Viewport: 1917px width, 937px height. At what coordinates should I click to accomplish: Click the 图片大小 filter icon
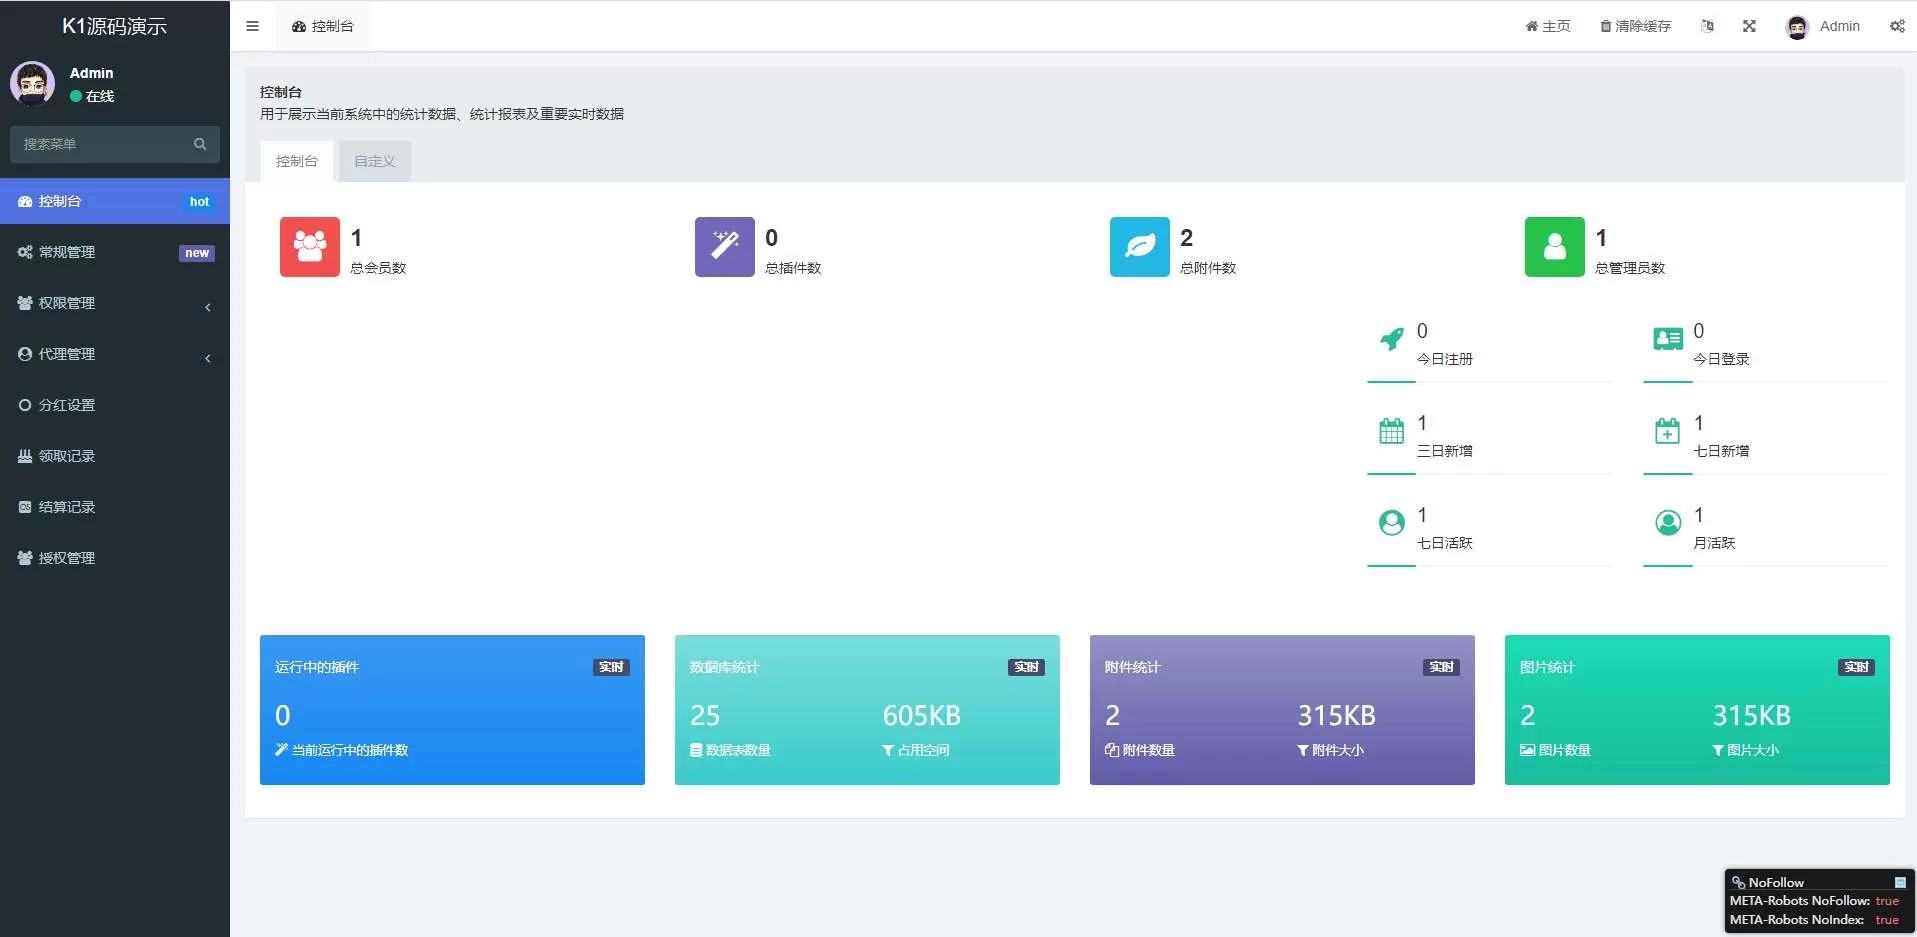click(1718, 750)
